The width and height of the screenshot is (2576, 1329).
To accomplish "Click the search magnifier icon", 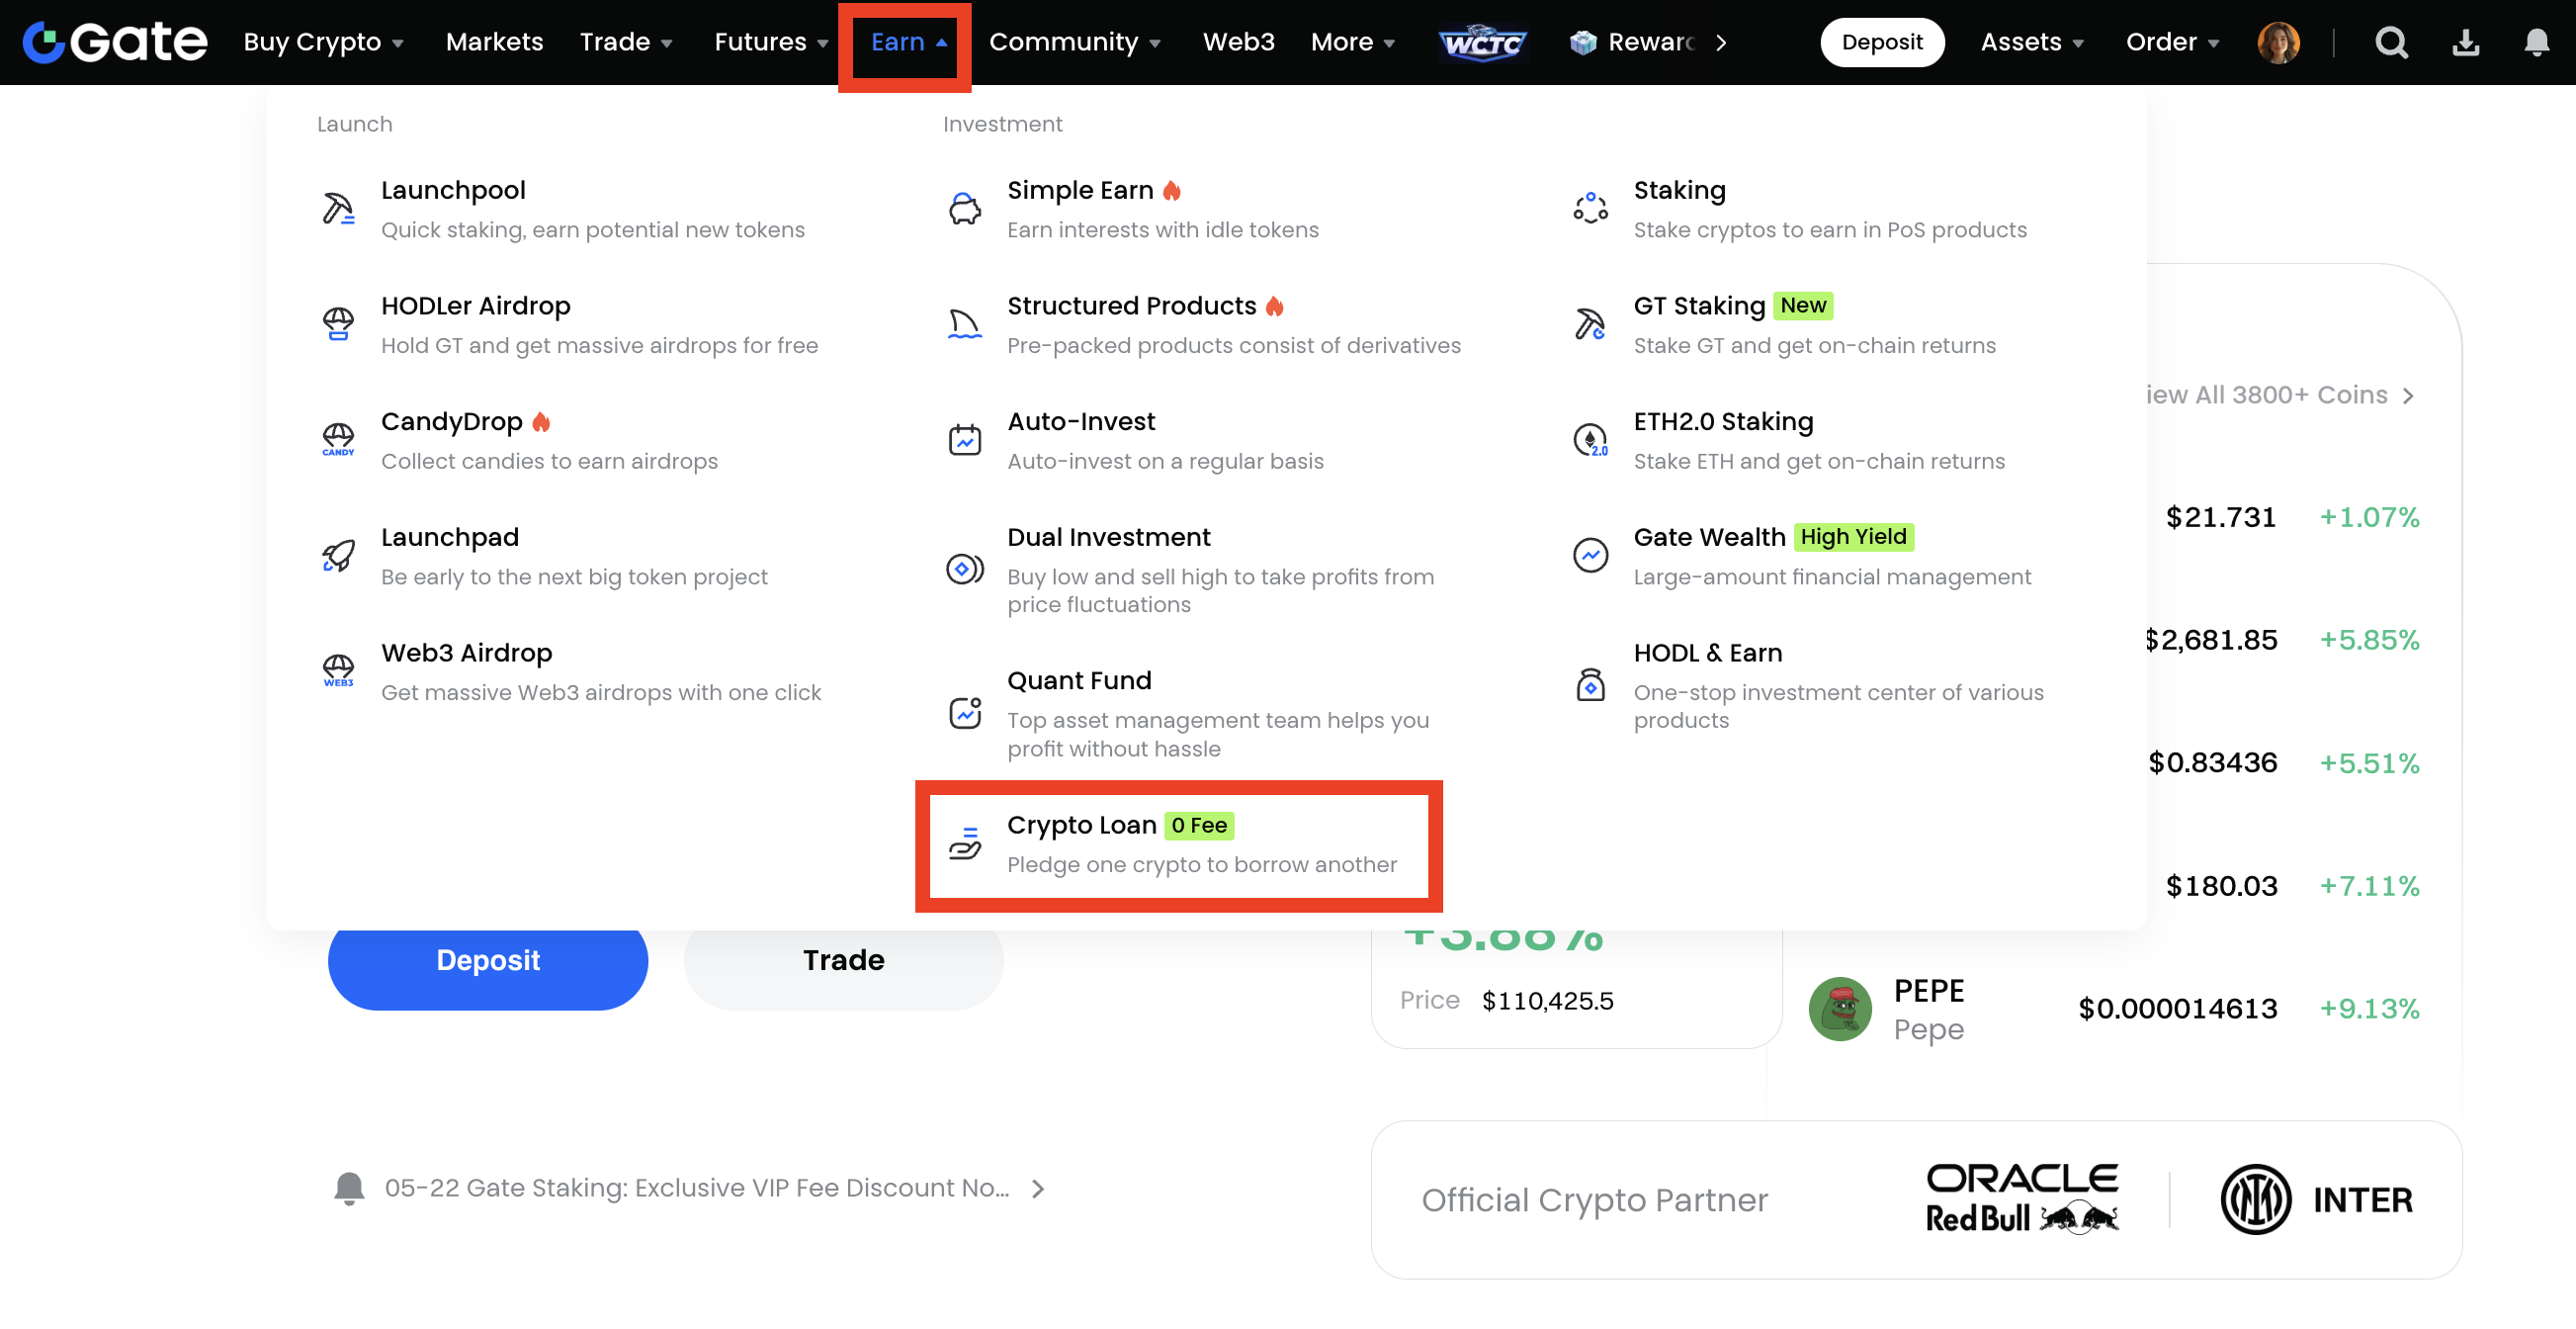I will click(x=2391, y=42).
